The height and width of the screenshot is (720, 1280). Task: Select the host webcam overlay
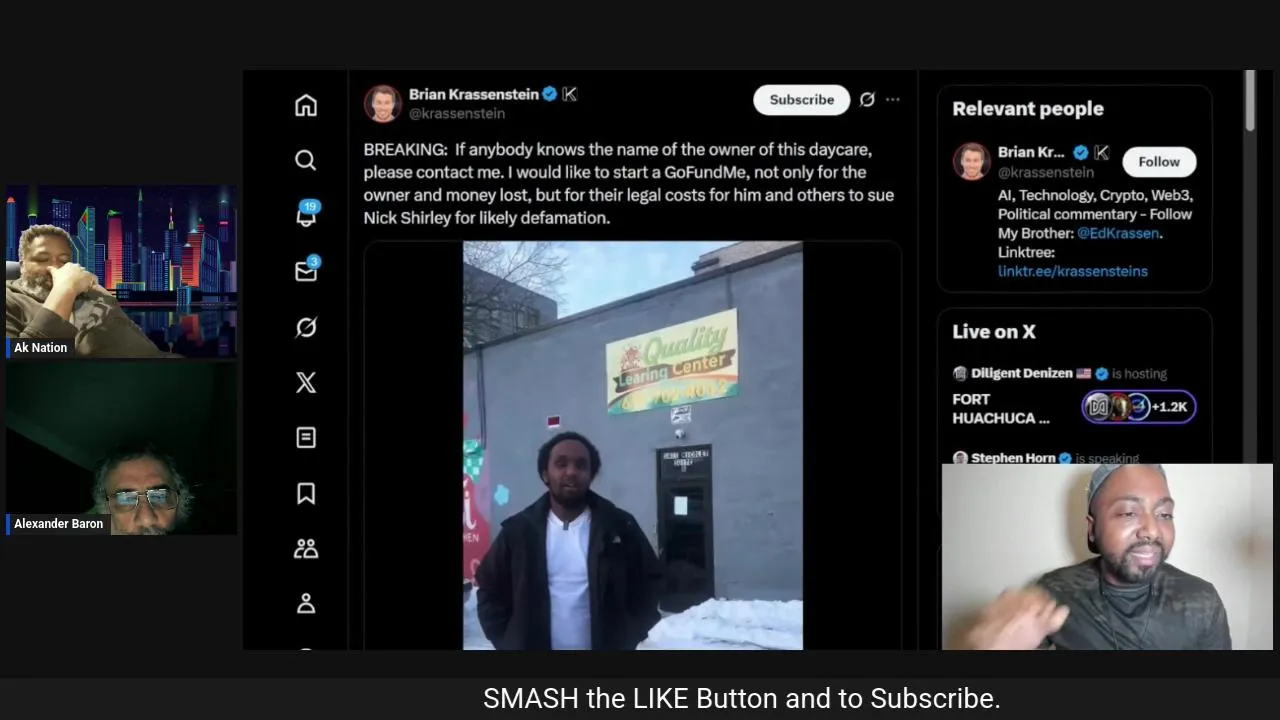tap(1107, 557)
